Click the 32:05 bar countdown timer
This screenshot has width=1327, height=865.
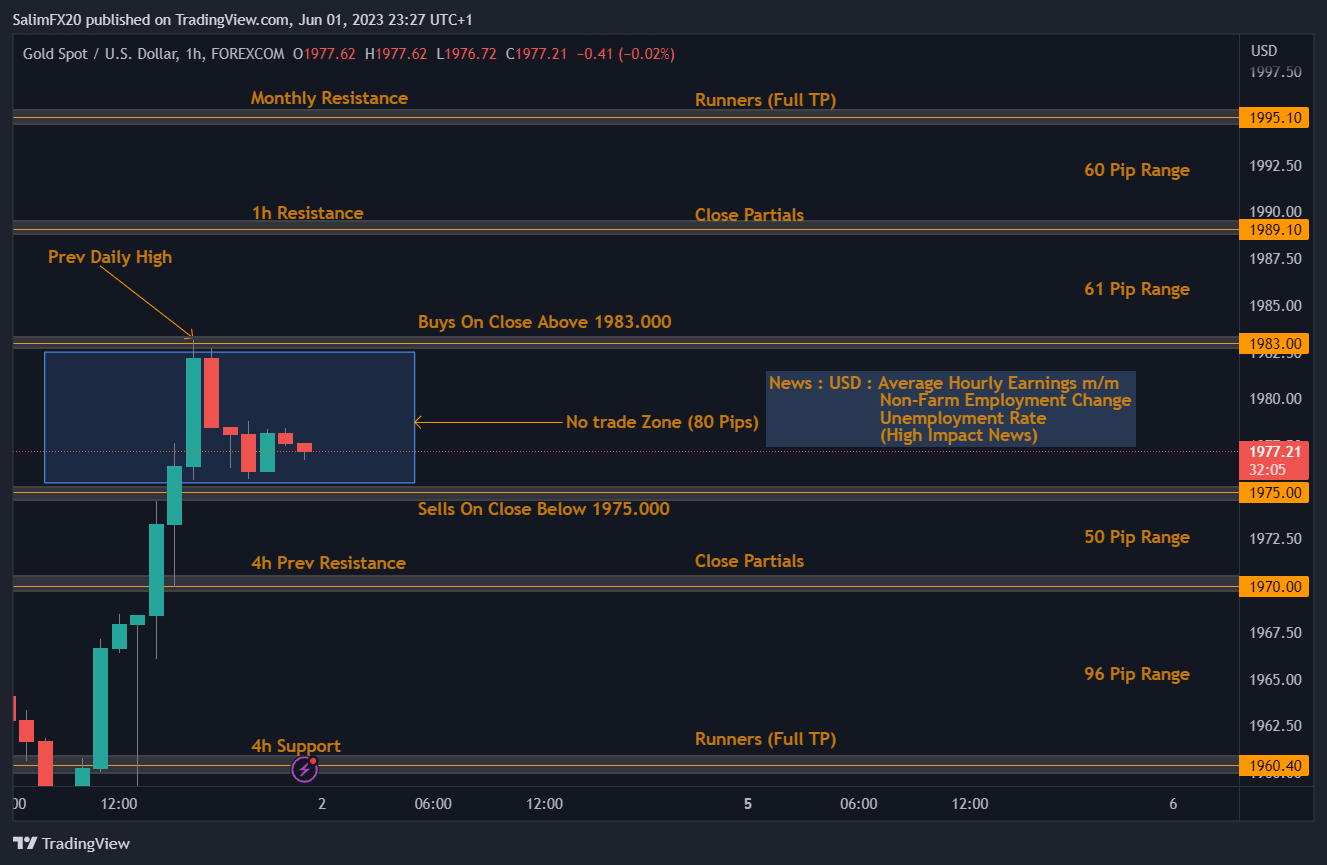1274,467
